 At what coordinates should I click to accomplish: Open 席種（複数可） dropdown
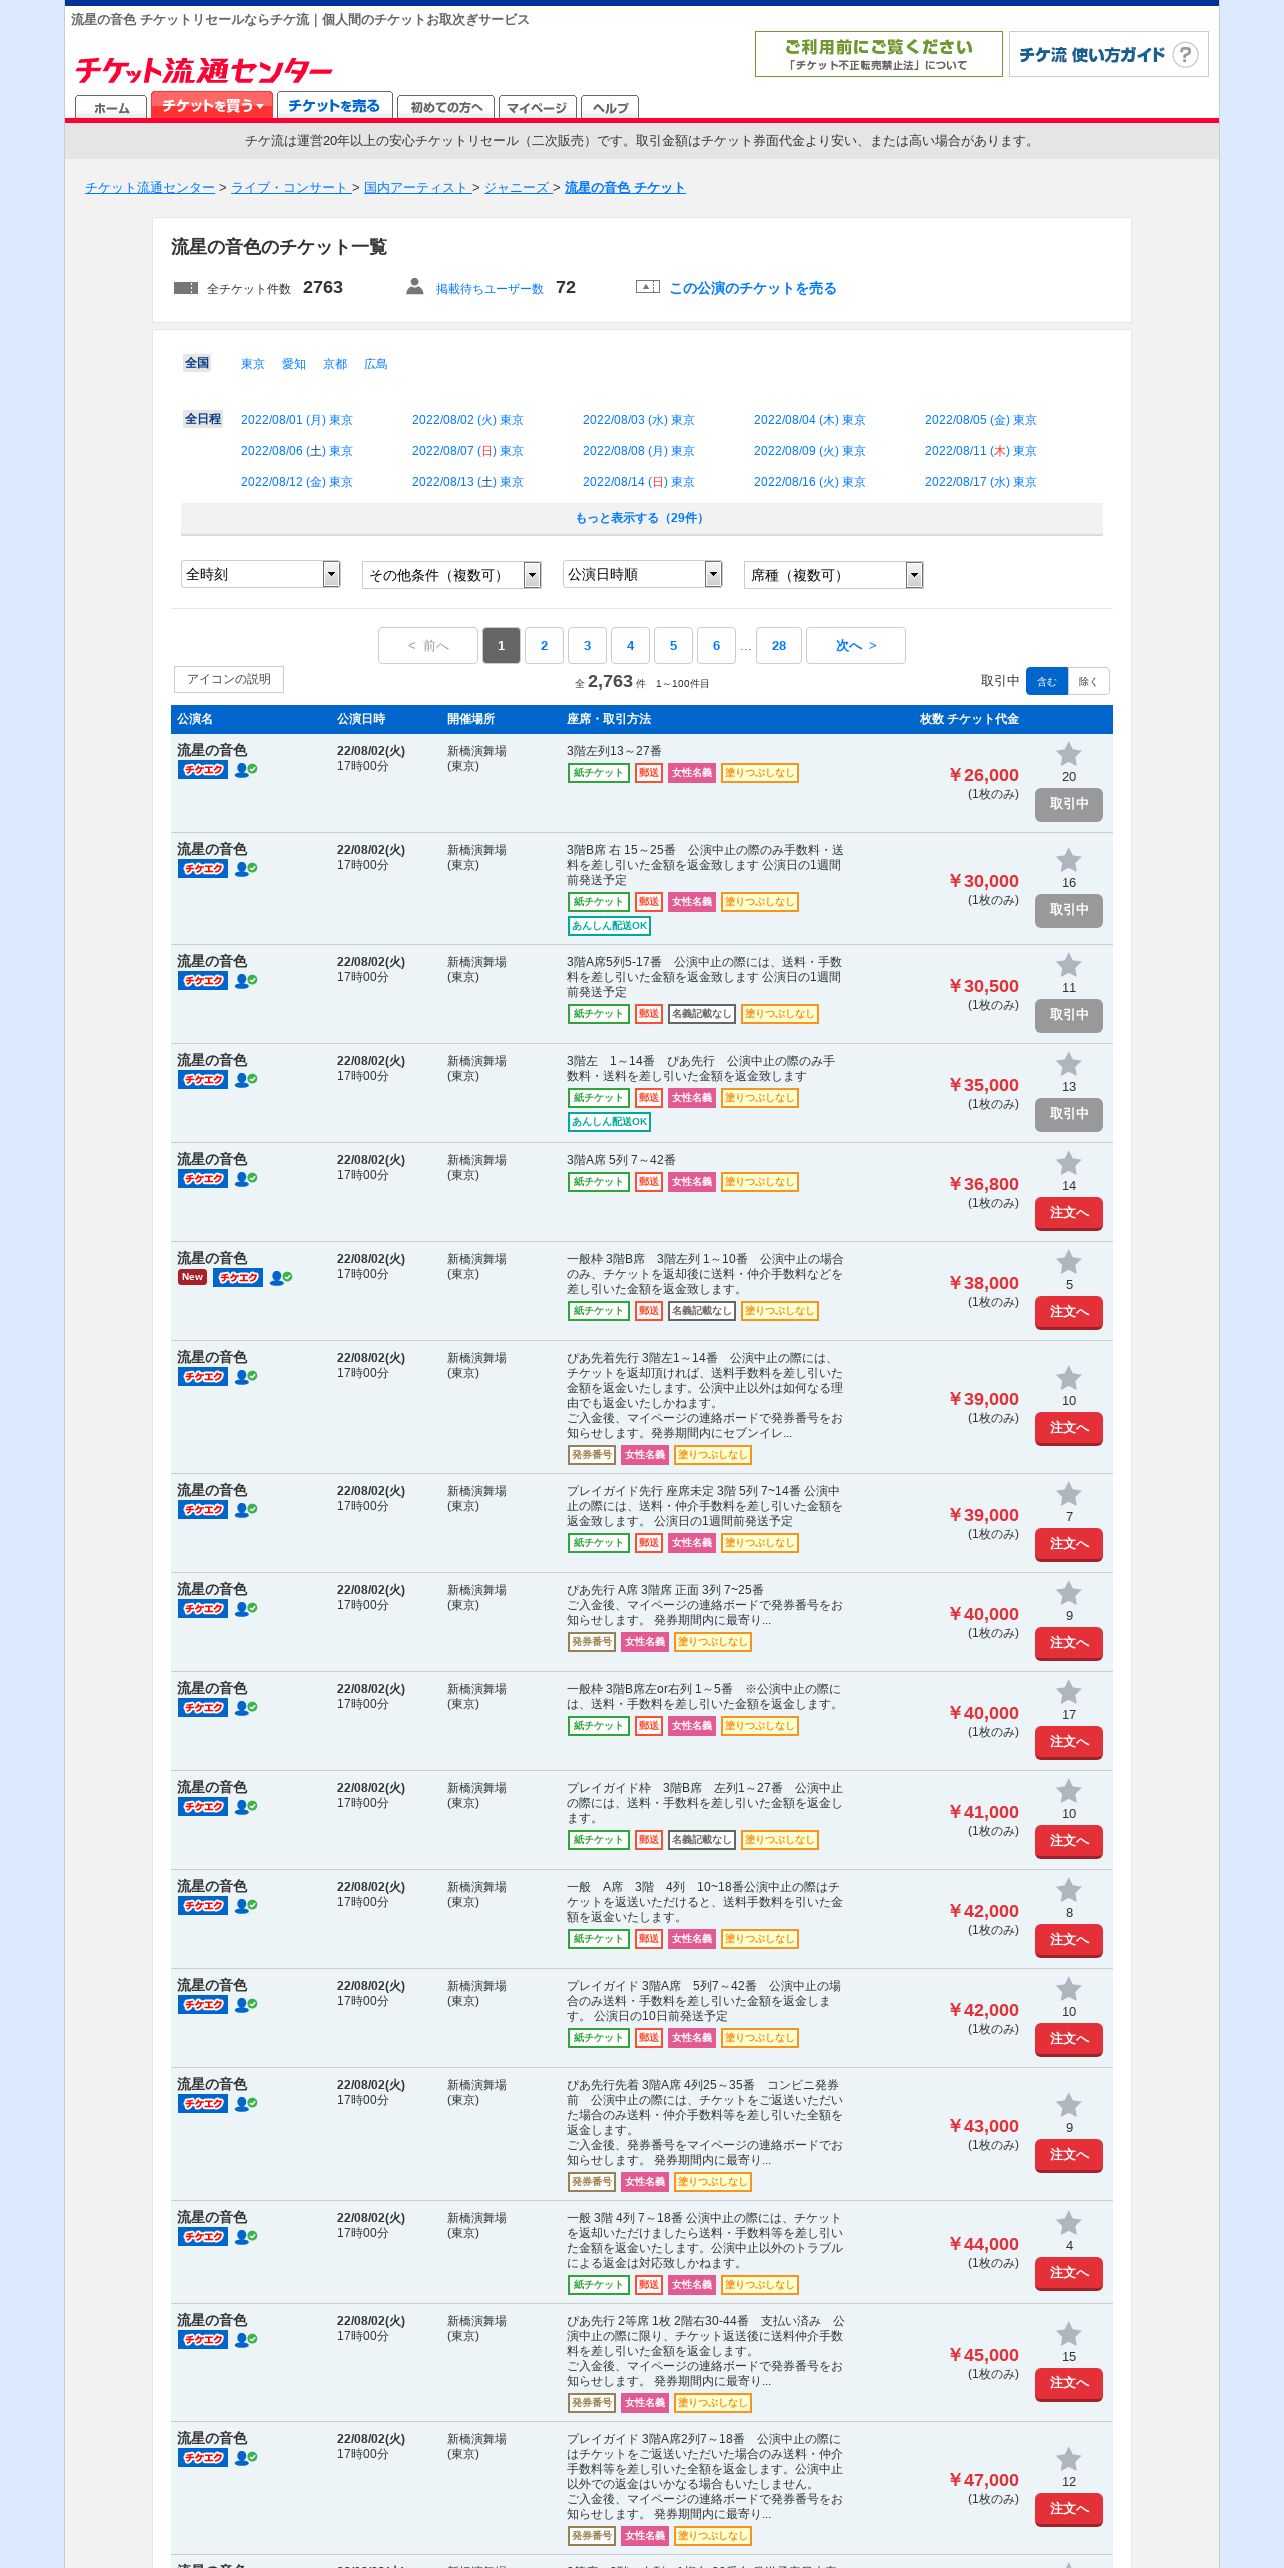[x=833, y=575]
